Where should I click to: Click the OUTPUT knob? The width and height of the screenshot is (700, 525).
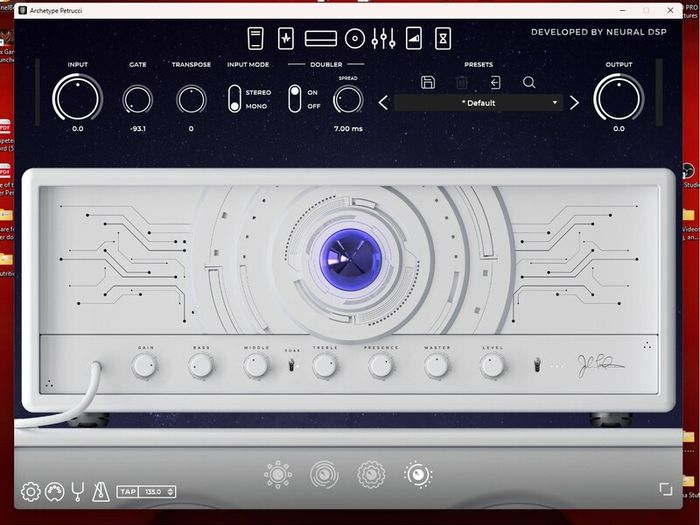(619, 98)
